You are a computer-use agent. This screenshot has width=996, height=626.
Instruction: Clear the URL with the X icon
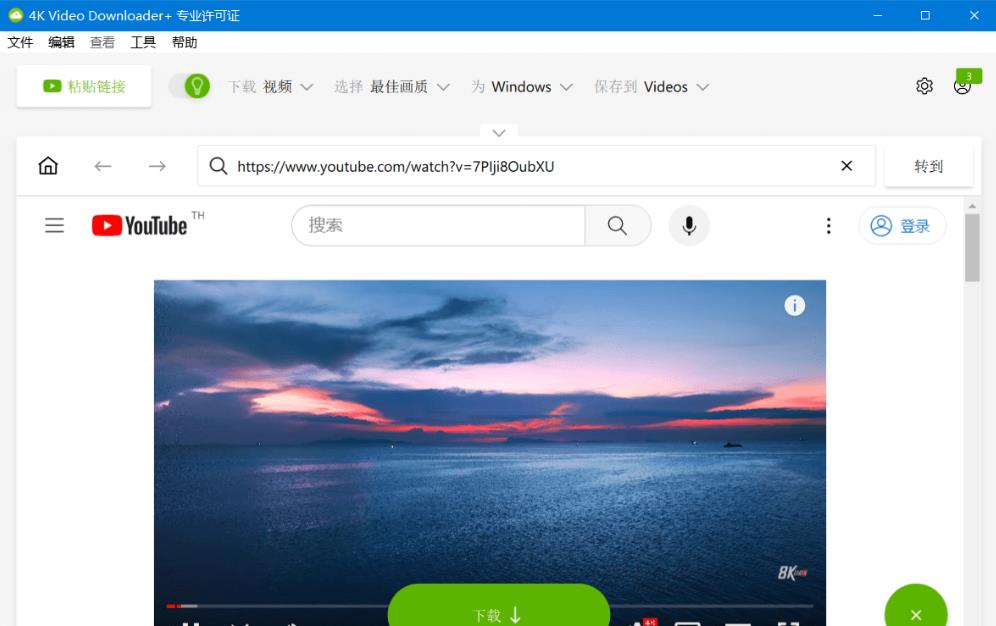coord(846,166)
